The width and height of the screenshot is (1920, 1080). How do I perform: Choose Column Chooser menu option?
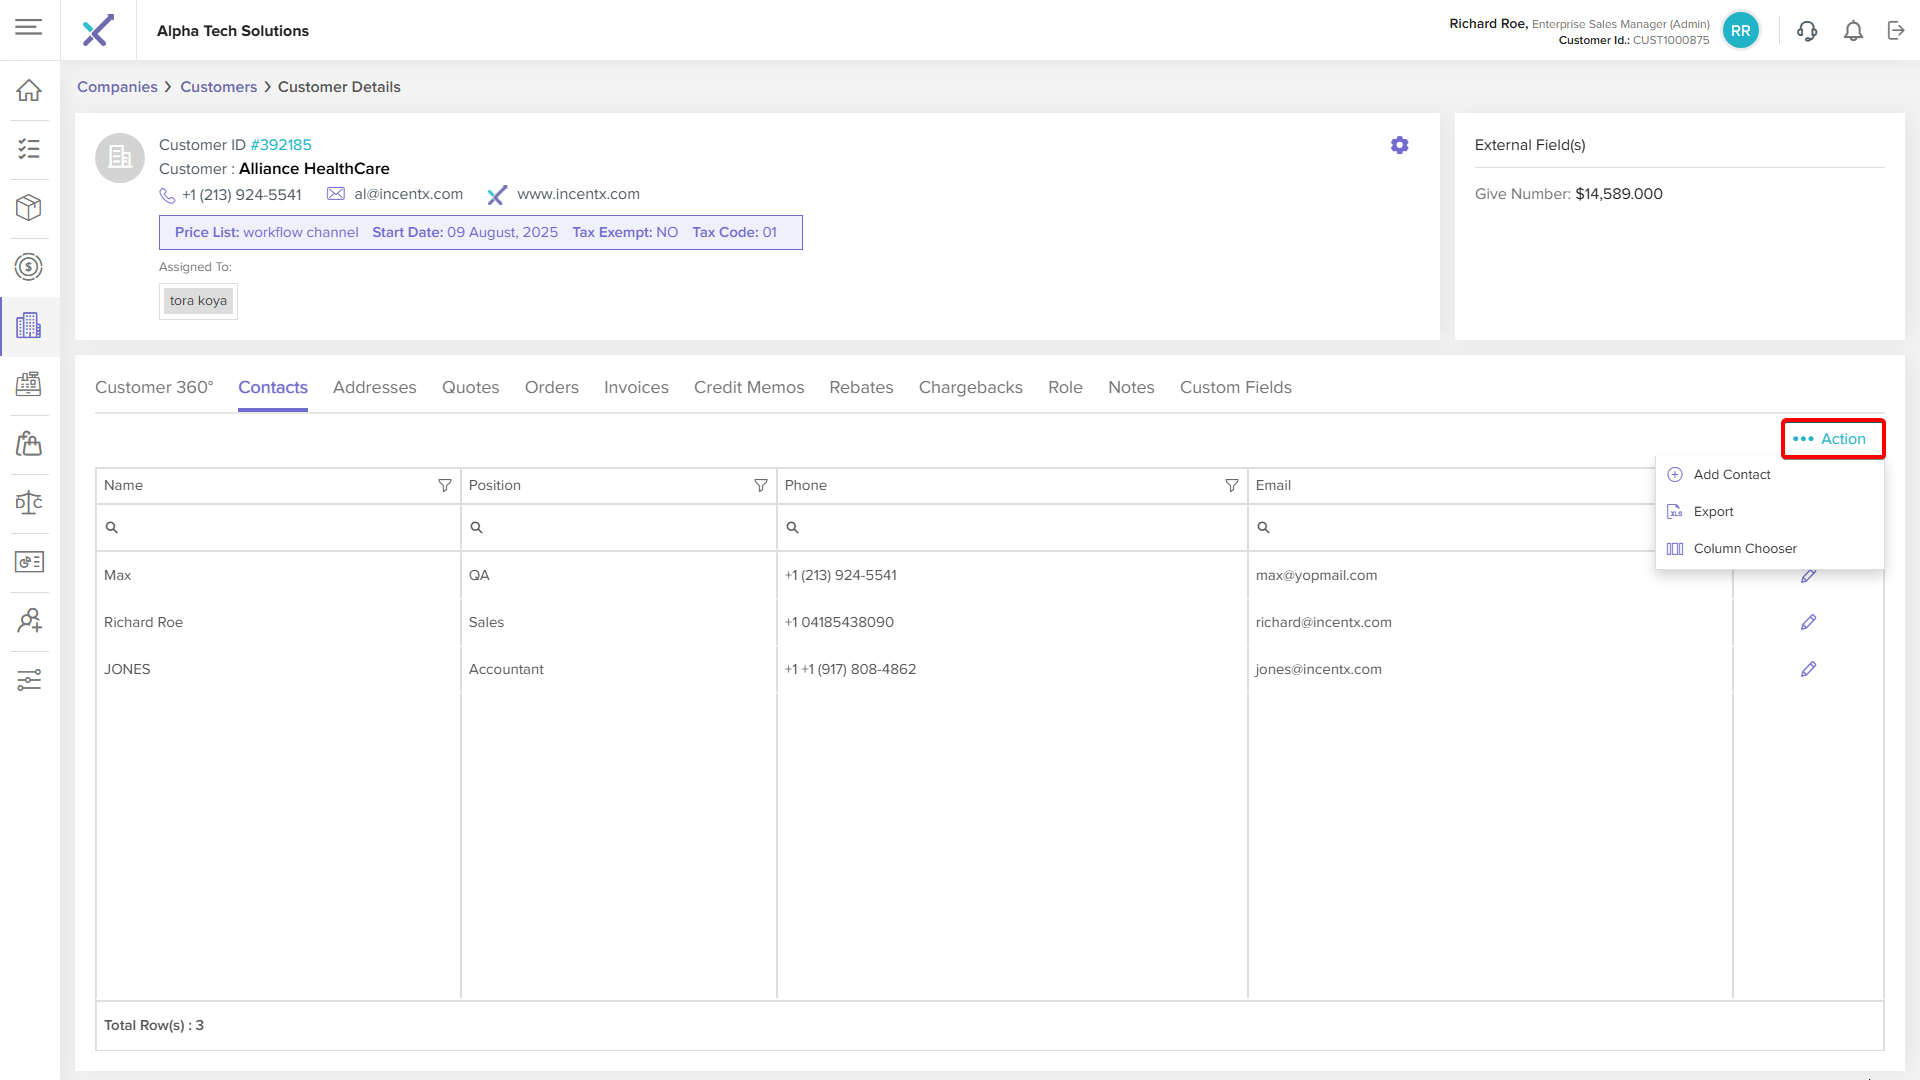click(1744, 549)
